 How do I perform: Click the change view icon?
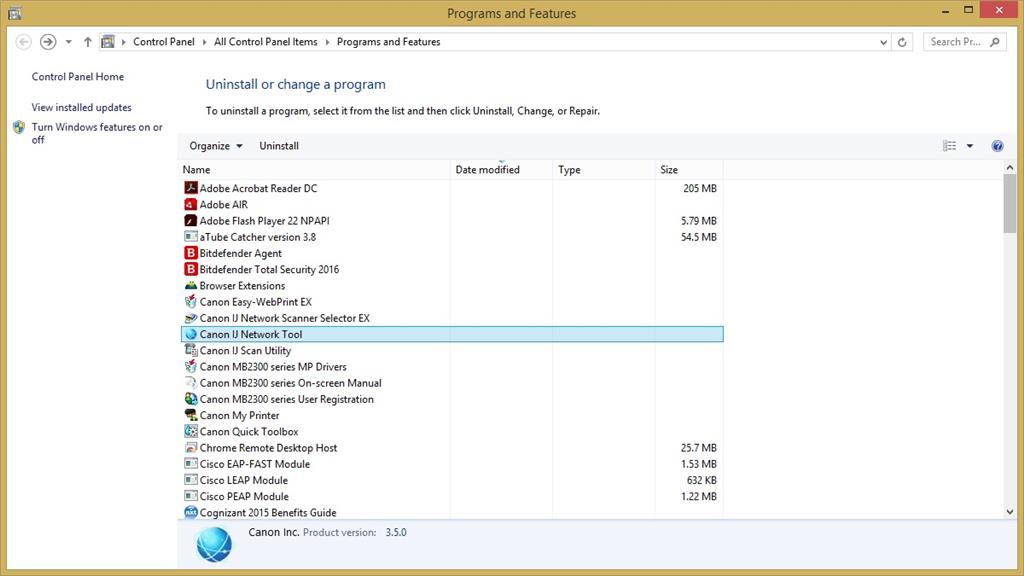(x=950, y=146)
